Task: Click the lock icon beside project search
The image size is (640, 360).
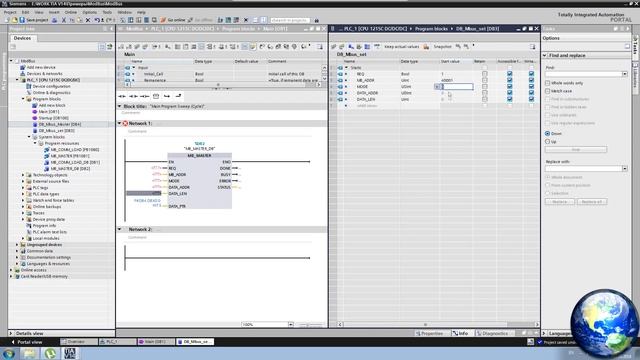Action: pyautogui.click(x=316, y=20)
